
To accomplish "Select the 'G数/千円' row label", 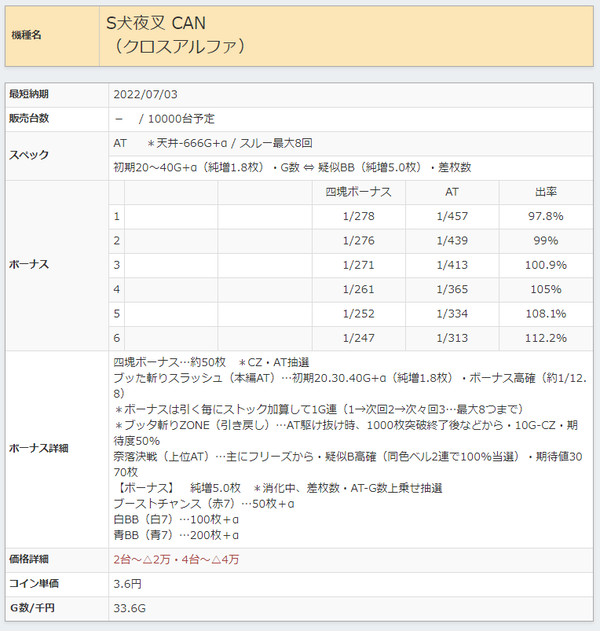I will point(32,608).
